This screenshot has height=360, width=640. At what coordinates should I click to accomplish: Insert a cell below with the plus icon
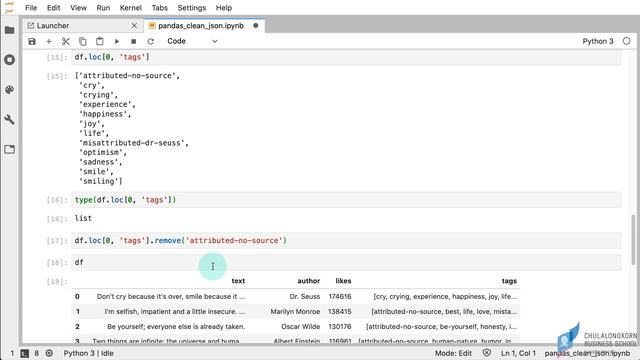coord(49,41)
